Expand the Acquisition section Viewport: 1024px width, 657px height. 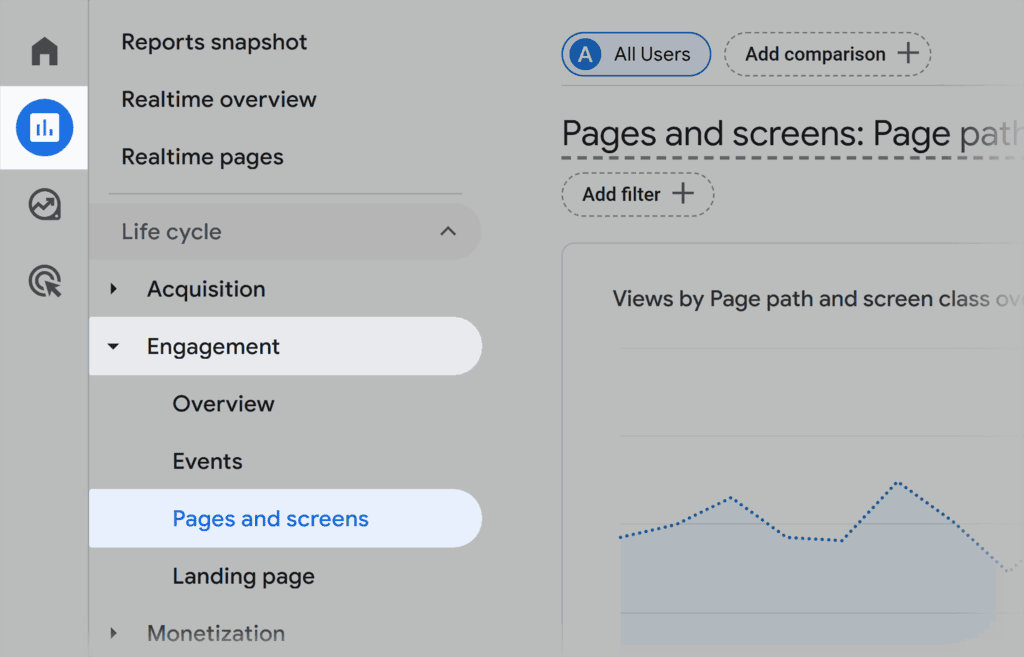click(x=113, y=289)
